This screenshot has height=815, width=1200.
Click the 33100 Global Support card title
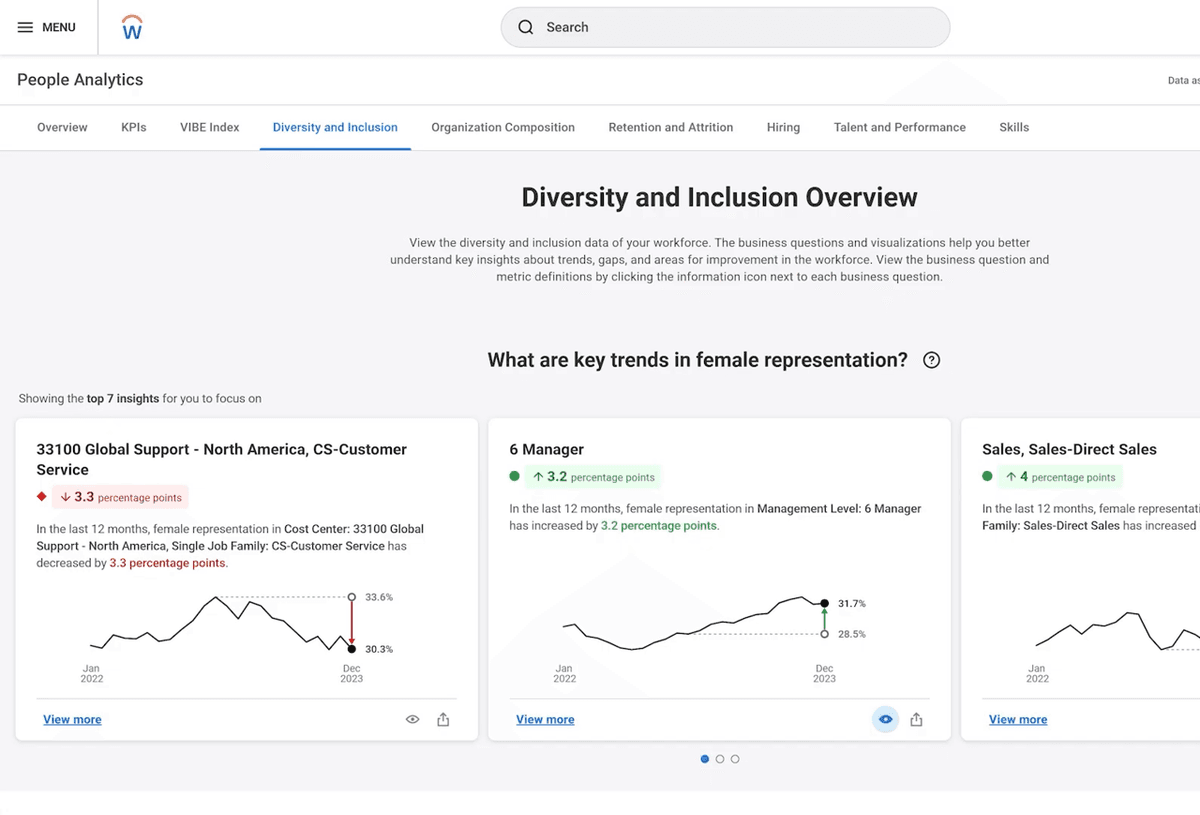pyautogui.click(x=222, y=459)
